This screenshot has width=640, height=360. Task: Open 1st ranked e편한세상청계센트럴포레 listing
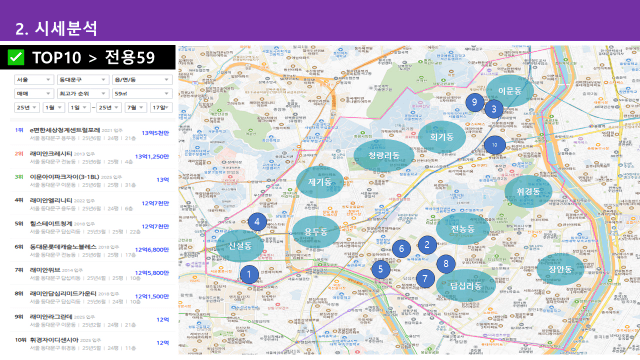coord(92,134)
